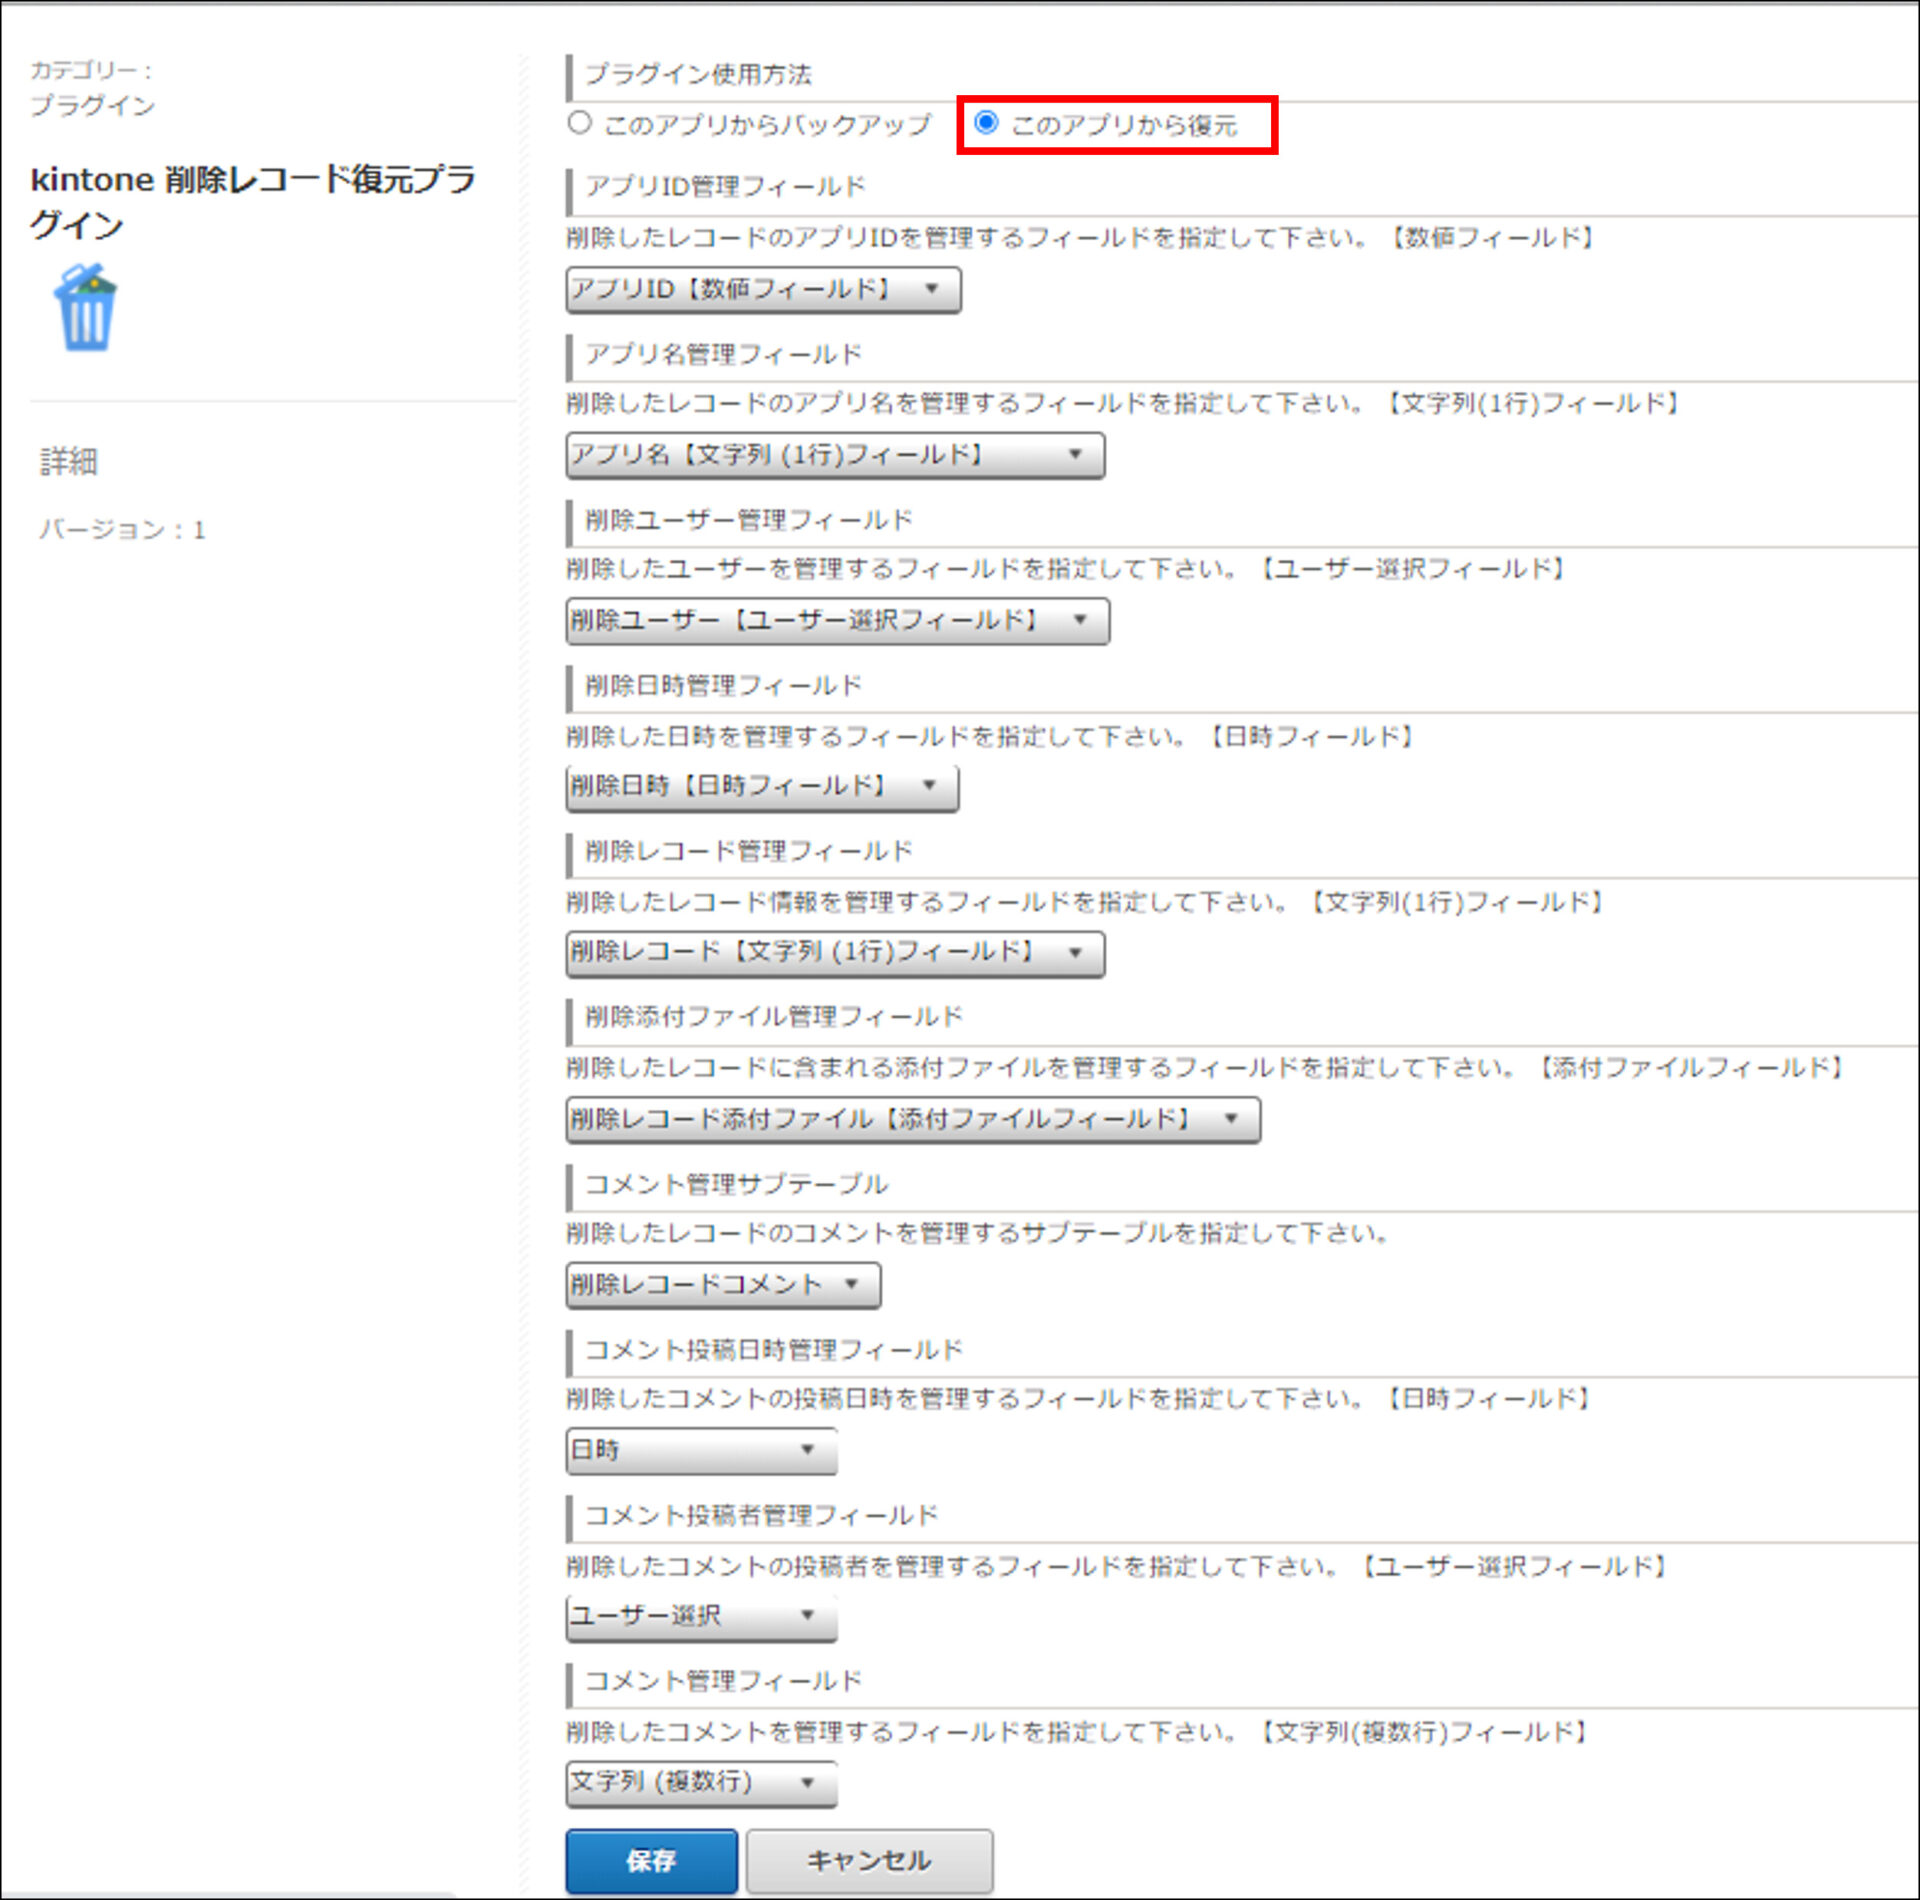Click the カテゴリー： プラグイン text
Screen dimensions: 1920x1900
point(92,88)
